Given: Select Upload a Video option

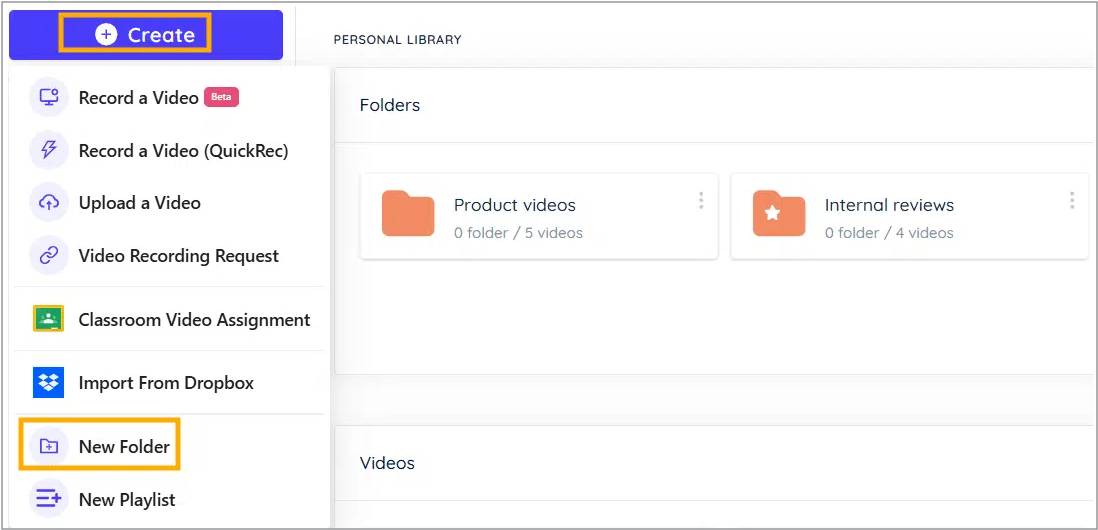Looking at the screenshot, I should click(x=139, y=203).
